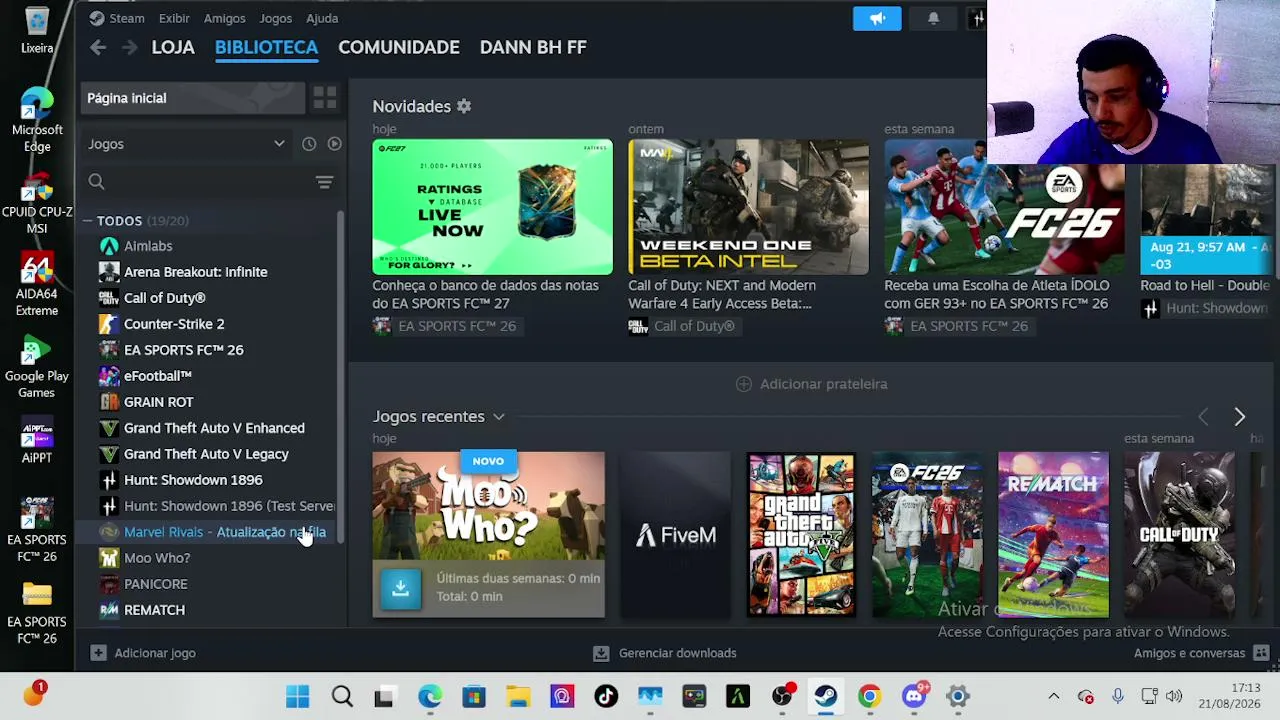Expand the Jogos recentes shelf dropdown
The image size is (1280, 720).
498,417
